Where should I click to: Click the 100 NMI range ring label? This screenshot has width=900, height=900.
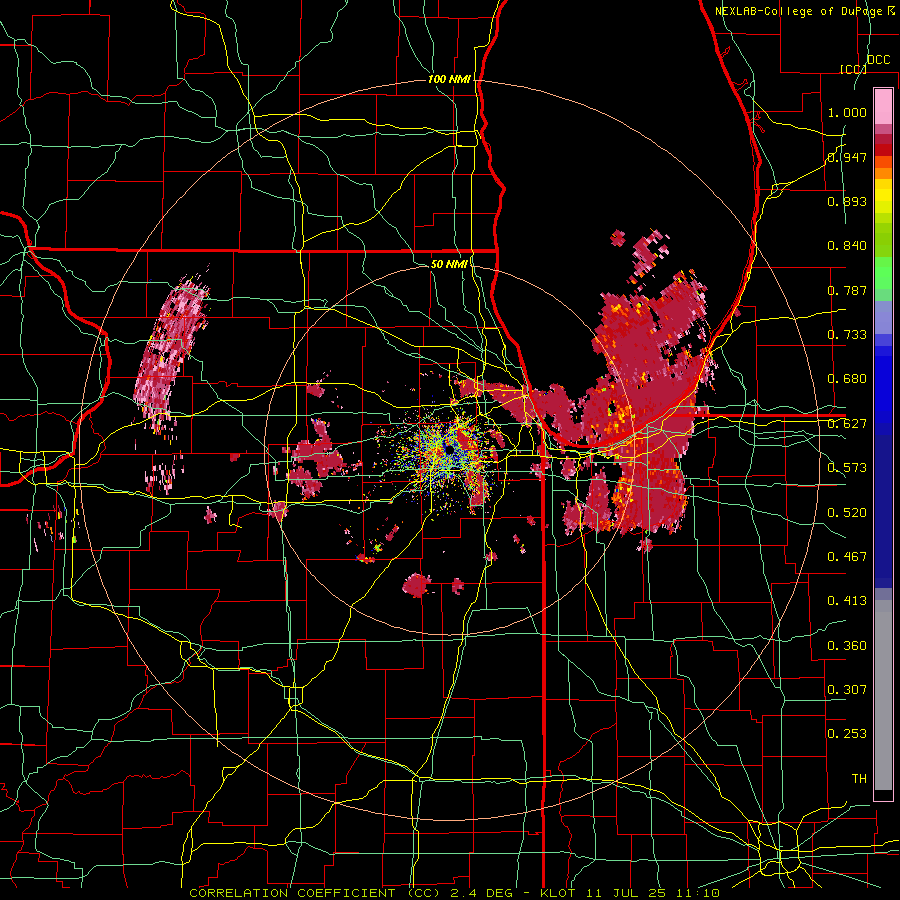click(x=449, y=79)
